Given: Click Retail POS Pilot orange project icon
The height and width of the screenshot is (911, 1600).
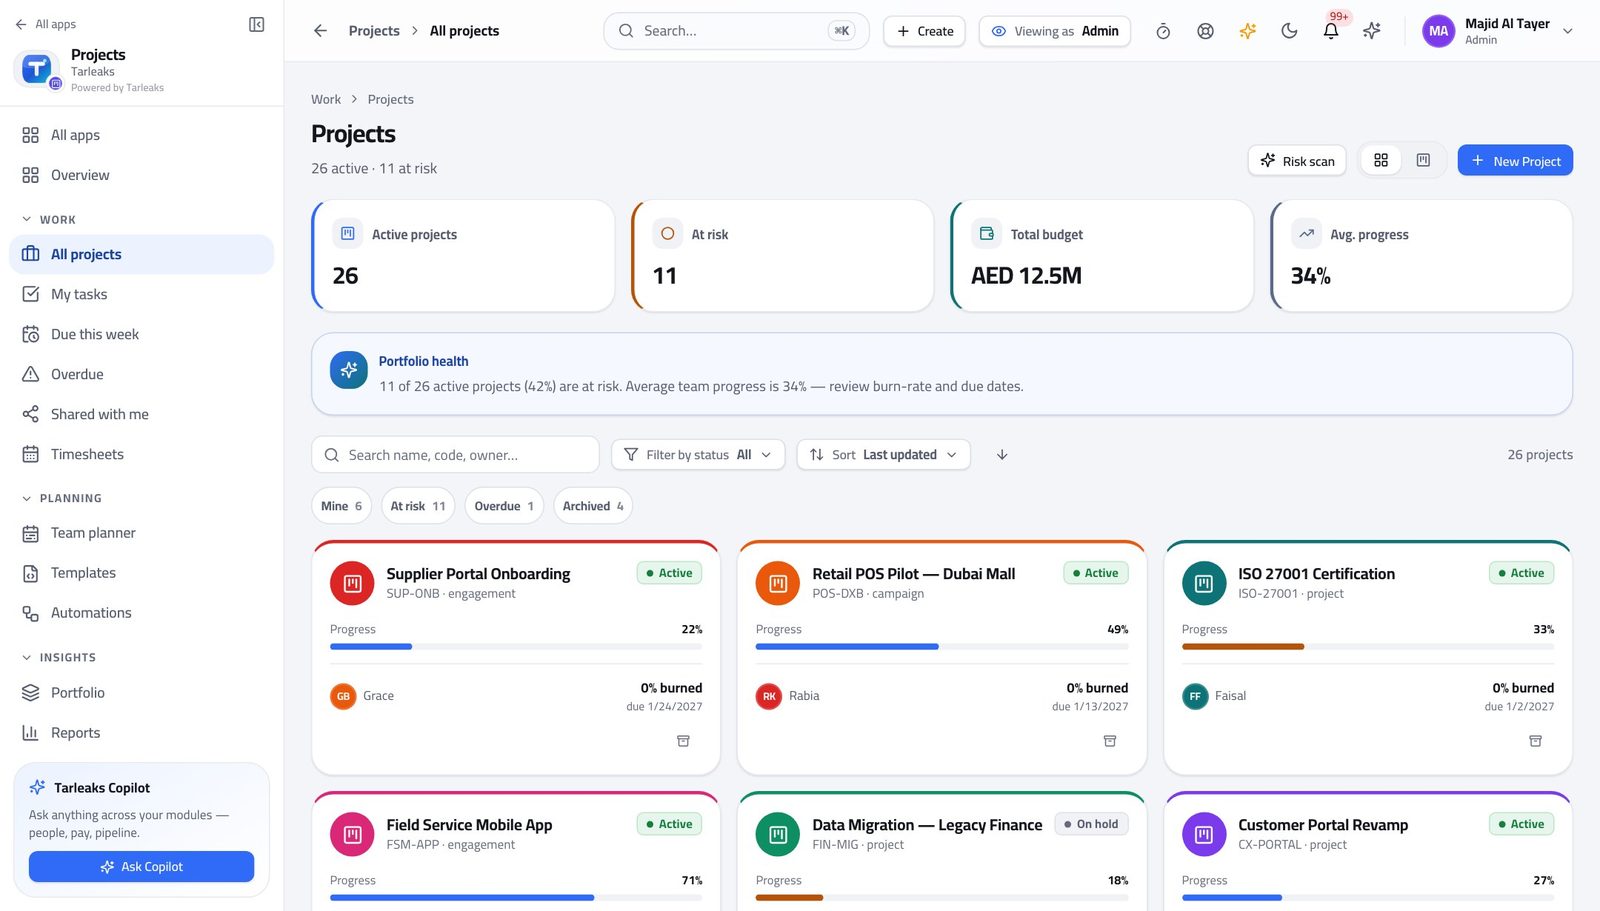Looking at the screenshot, I should pyautogui.click(x=778, y=584).
